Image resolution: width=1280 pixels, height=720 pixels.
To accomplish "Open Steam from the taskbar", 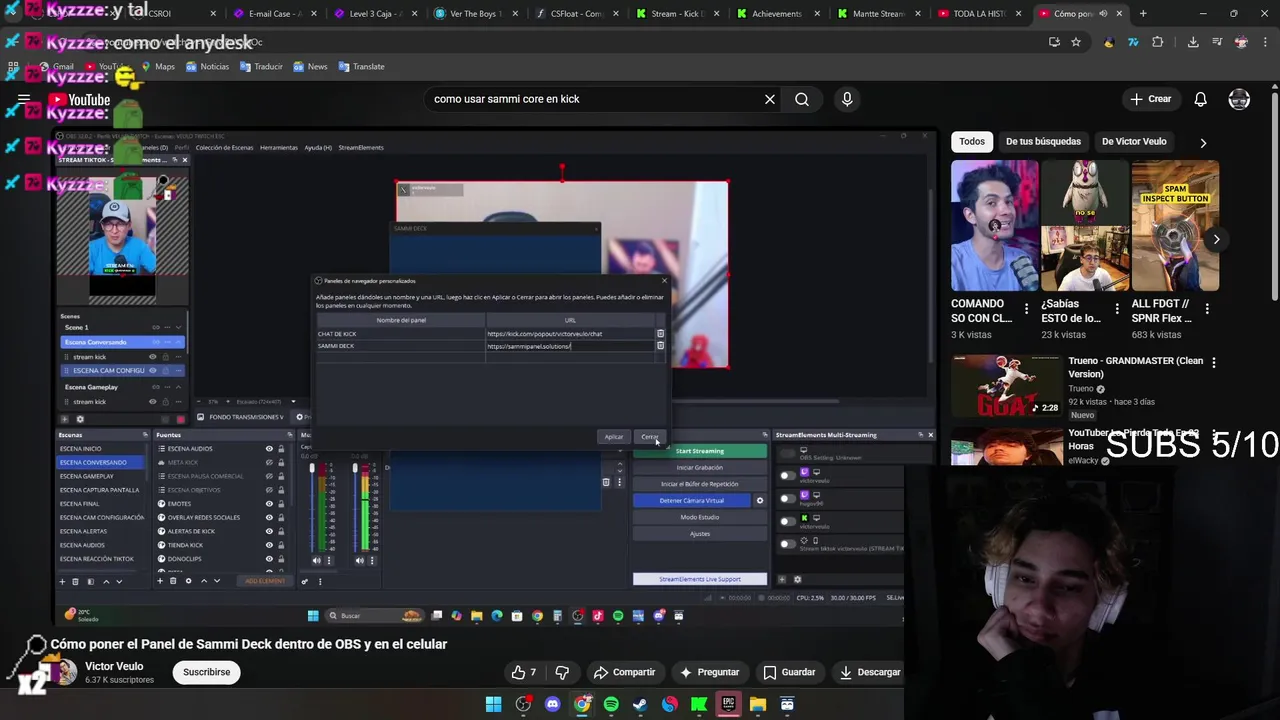I will coord(640,704).
